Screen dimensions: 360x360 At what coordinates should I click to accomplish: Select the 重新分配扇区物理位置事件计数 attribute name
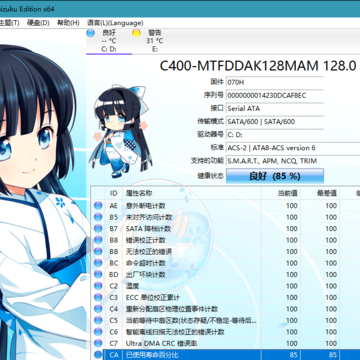pyautogui.click(x=172, y=309)
